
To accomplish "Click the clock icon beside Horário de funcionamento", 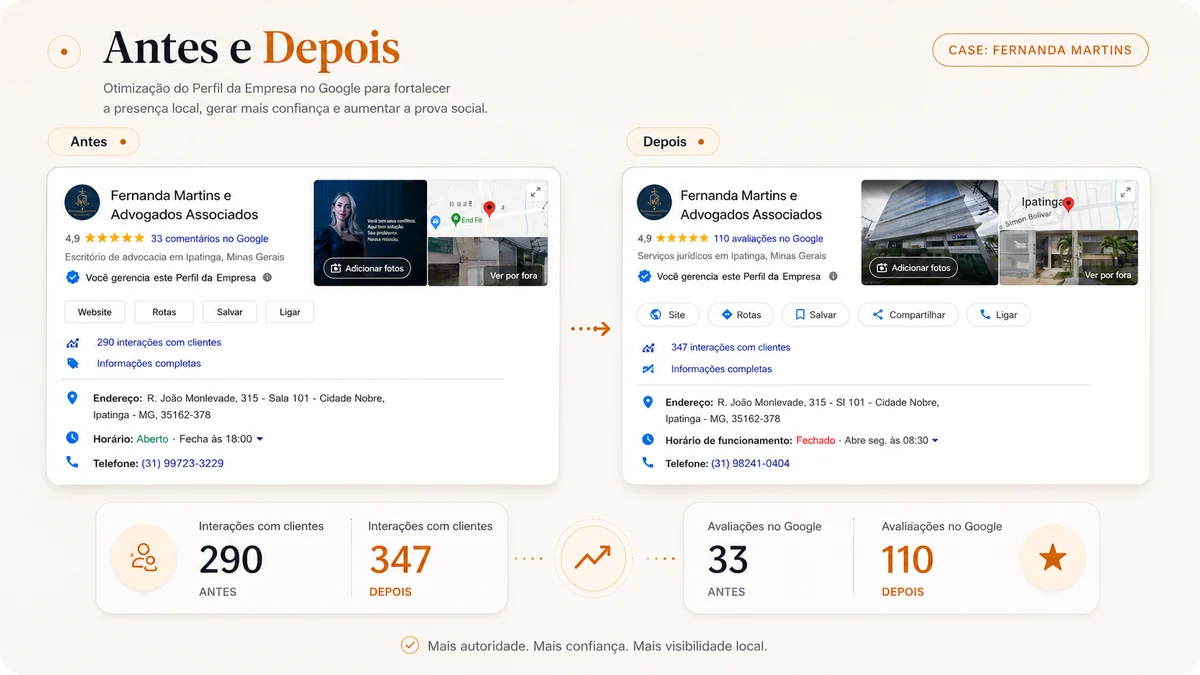I will click(648, 440).
